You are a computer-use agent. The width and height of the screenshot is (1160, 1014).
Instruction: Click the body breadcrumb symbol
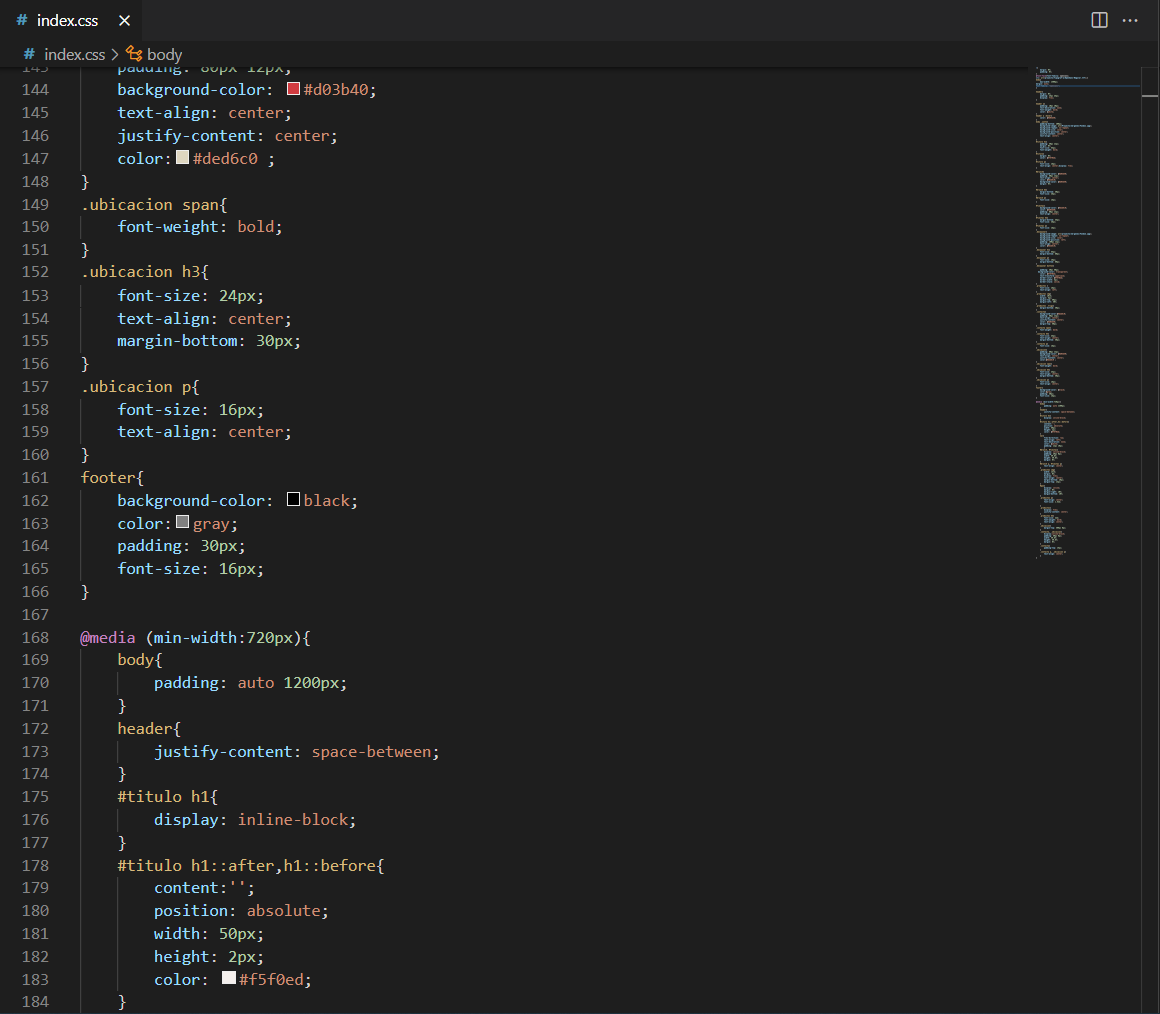point(164,55)
